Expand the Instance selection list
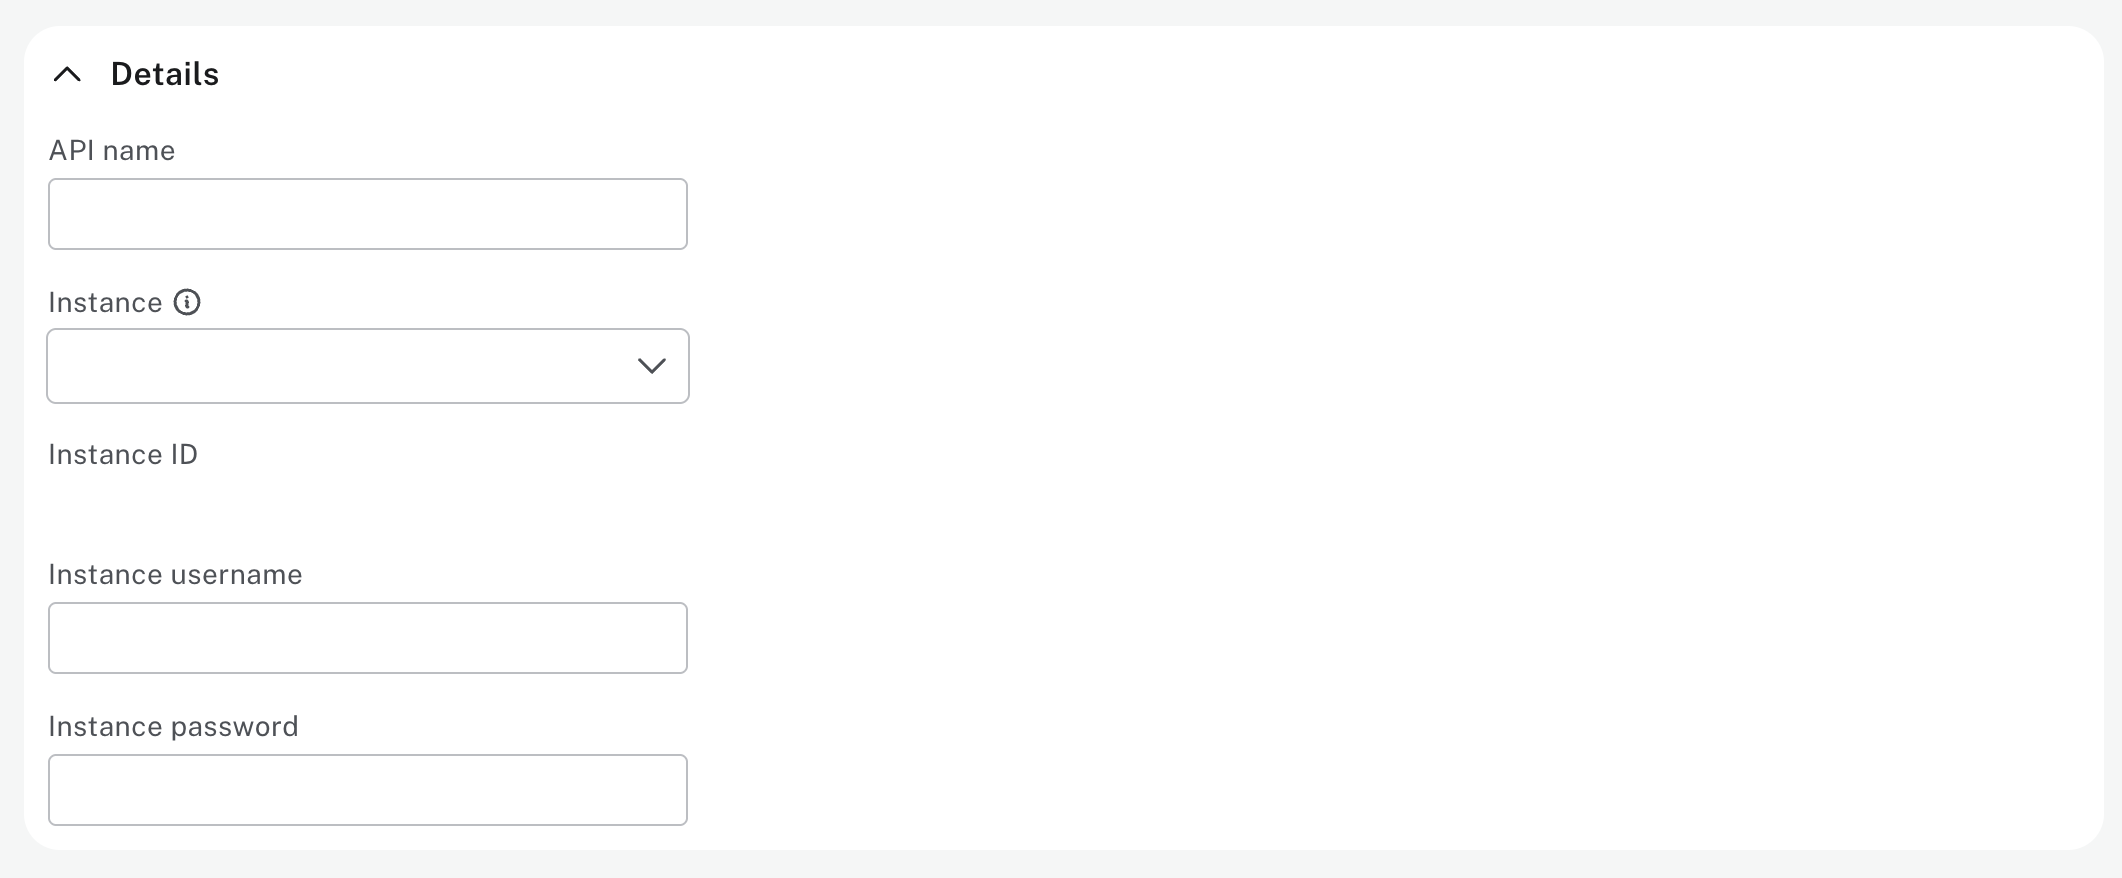Viewport: 2122px width, 878px height. click(x=368, y=366)
